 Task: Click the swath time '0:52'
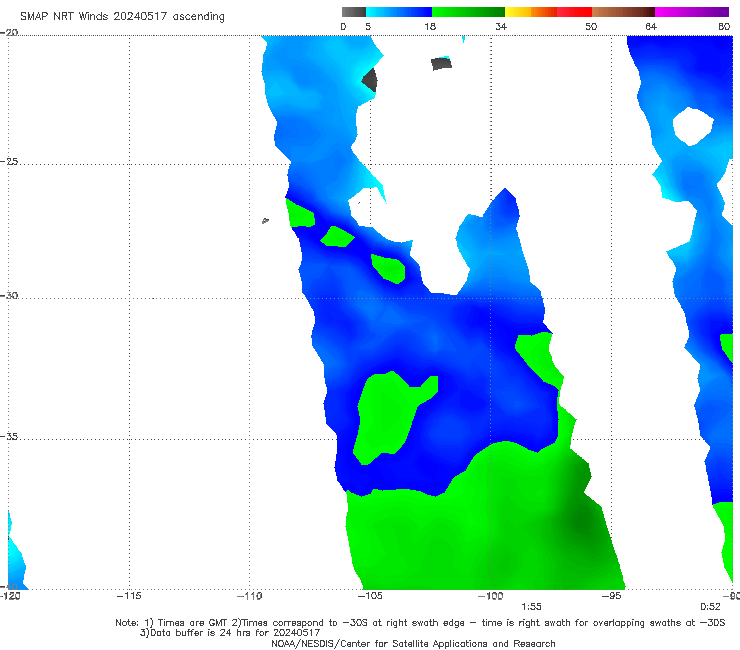click(710, 607)
